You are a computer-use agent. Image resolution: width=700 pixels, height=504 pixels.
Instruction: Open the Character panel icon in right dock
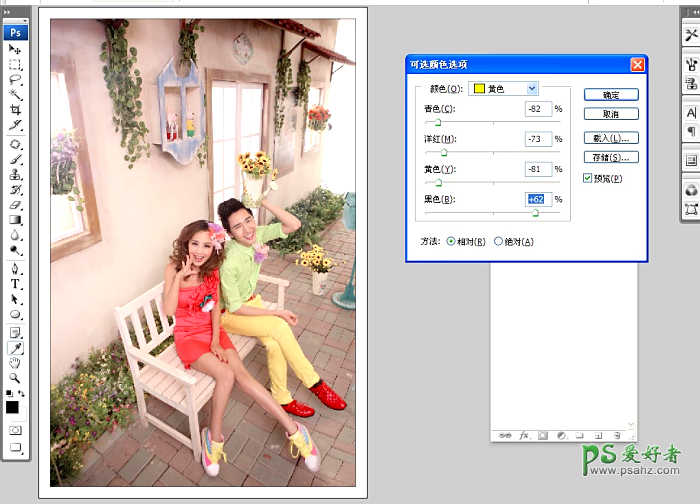click(x=691, y=113)
